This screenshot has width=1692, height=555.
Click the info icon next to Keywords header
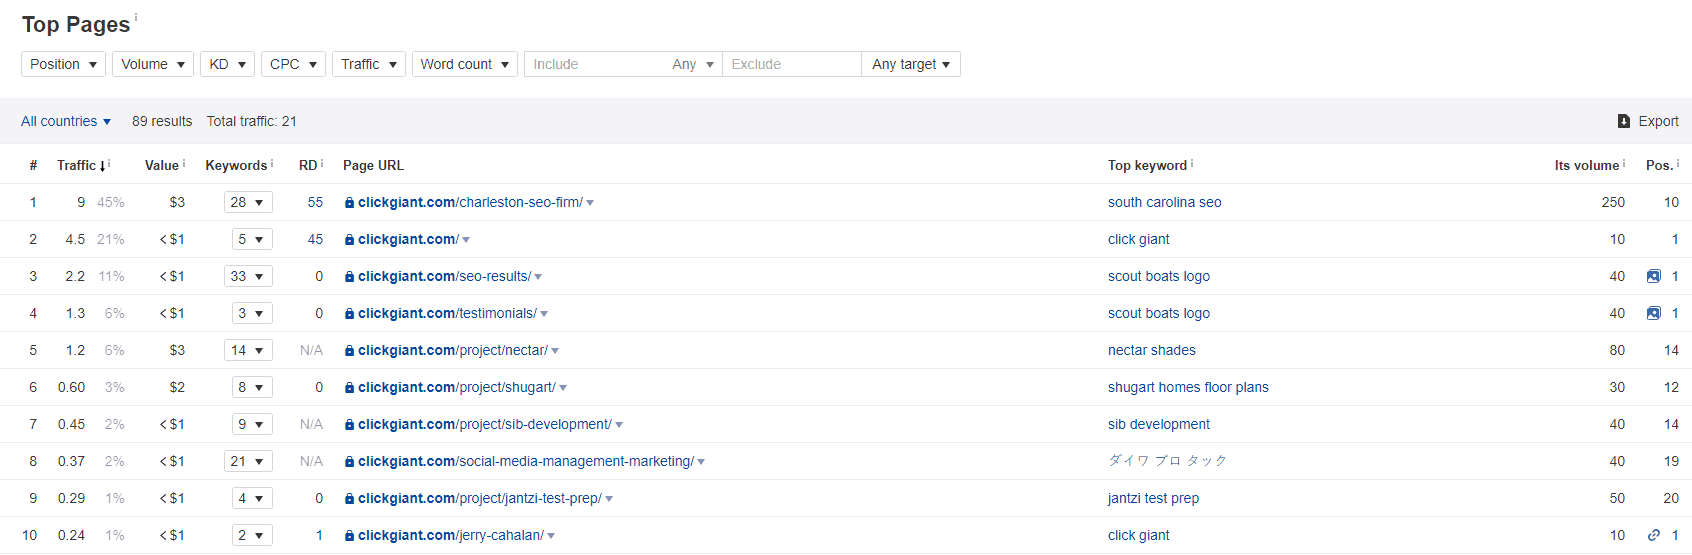click(272, 163)
